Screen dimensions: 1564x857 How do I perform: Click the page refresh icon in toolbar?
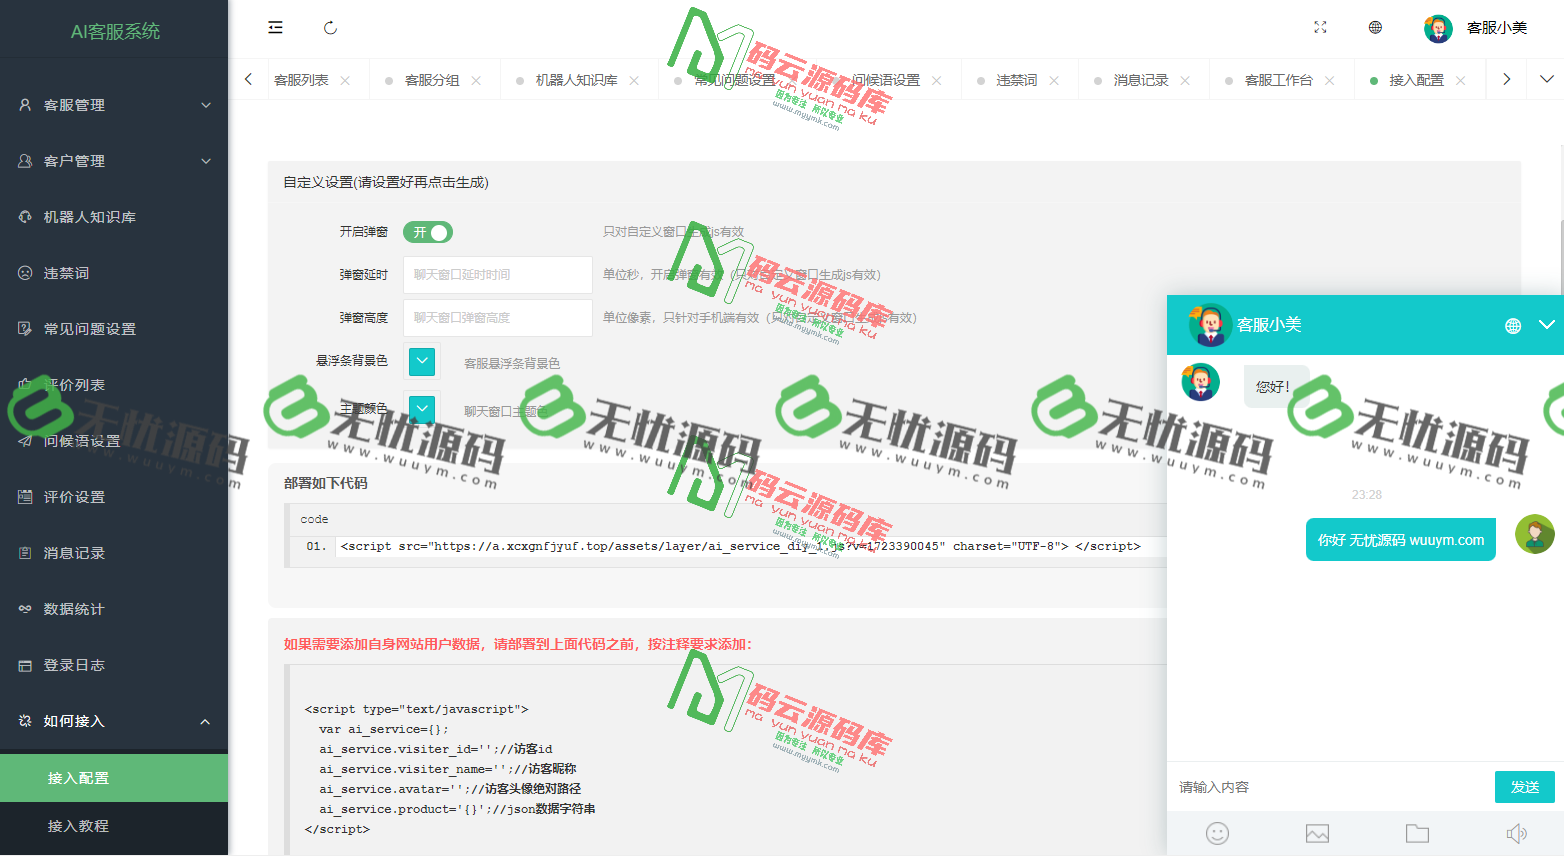(330, 27)
